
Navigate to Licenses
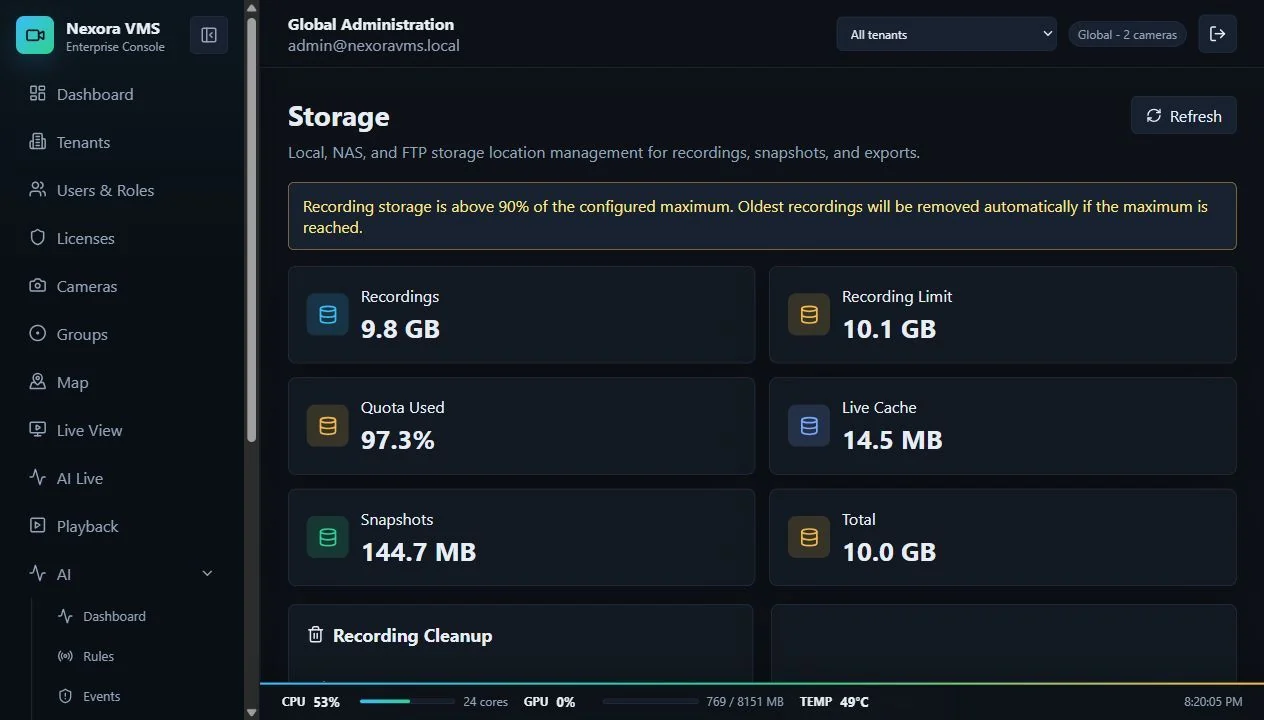(122, 238)
